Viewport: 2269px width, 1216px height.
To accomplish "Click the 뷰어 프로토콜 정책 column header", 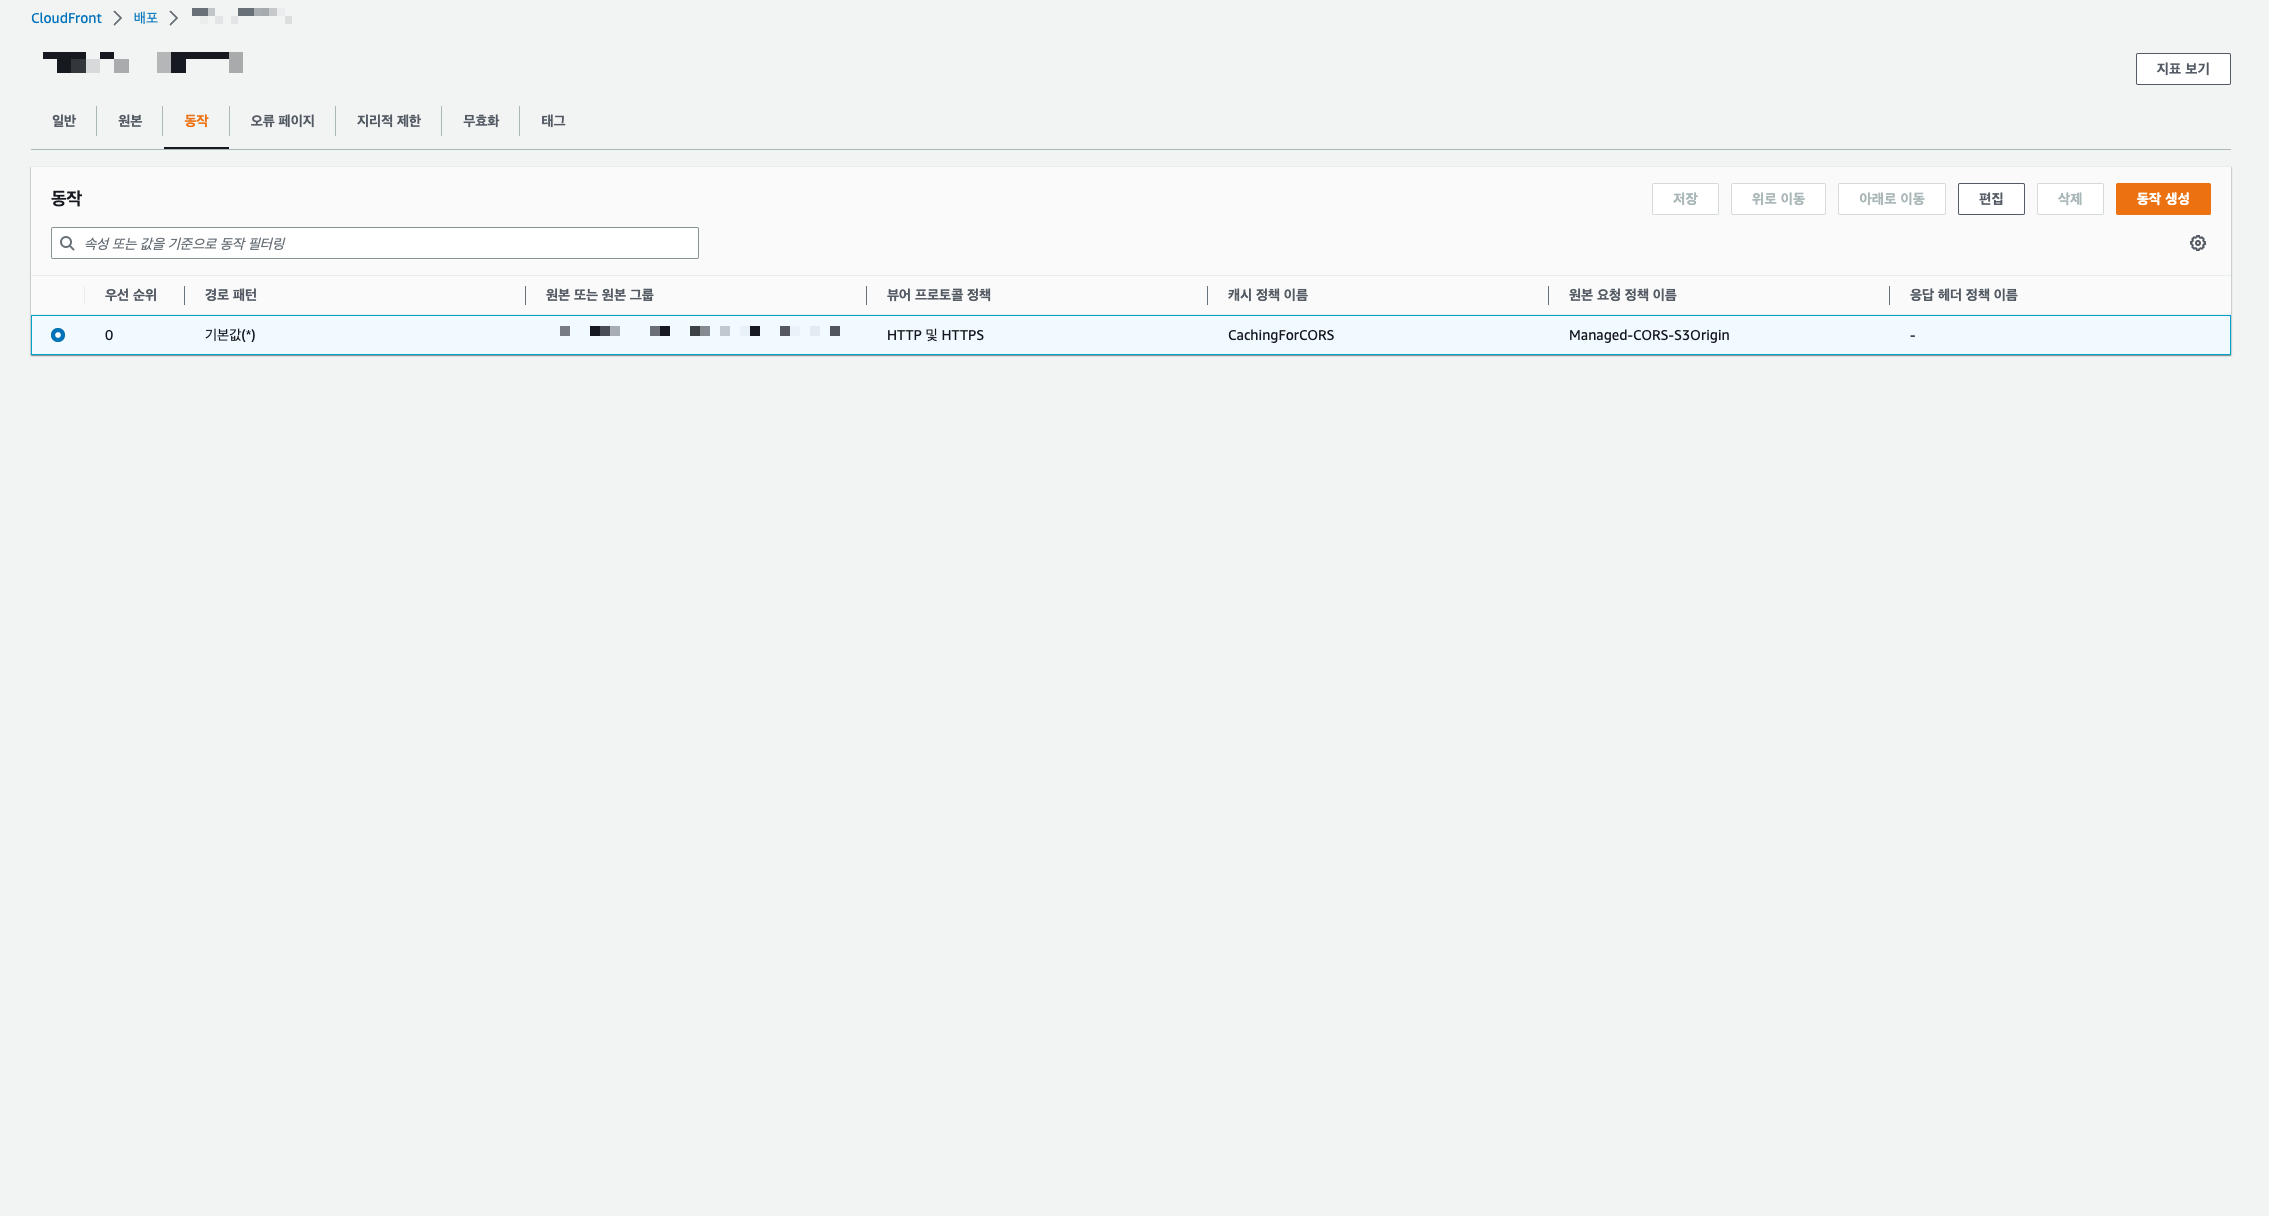I will [x=938, y=295].
